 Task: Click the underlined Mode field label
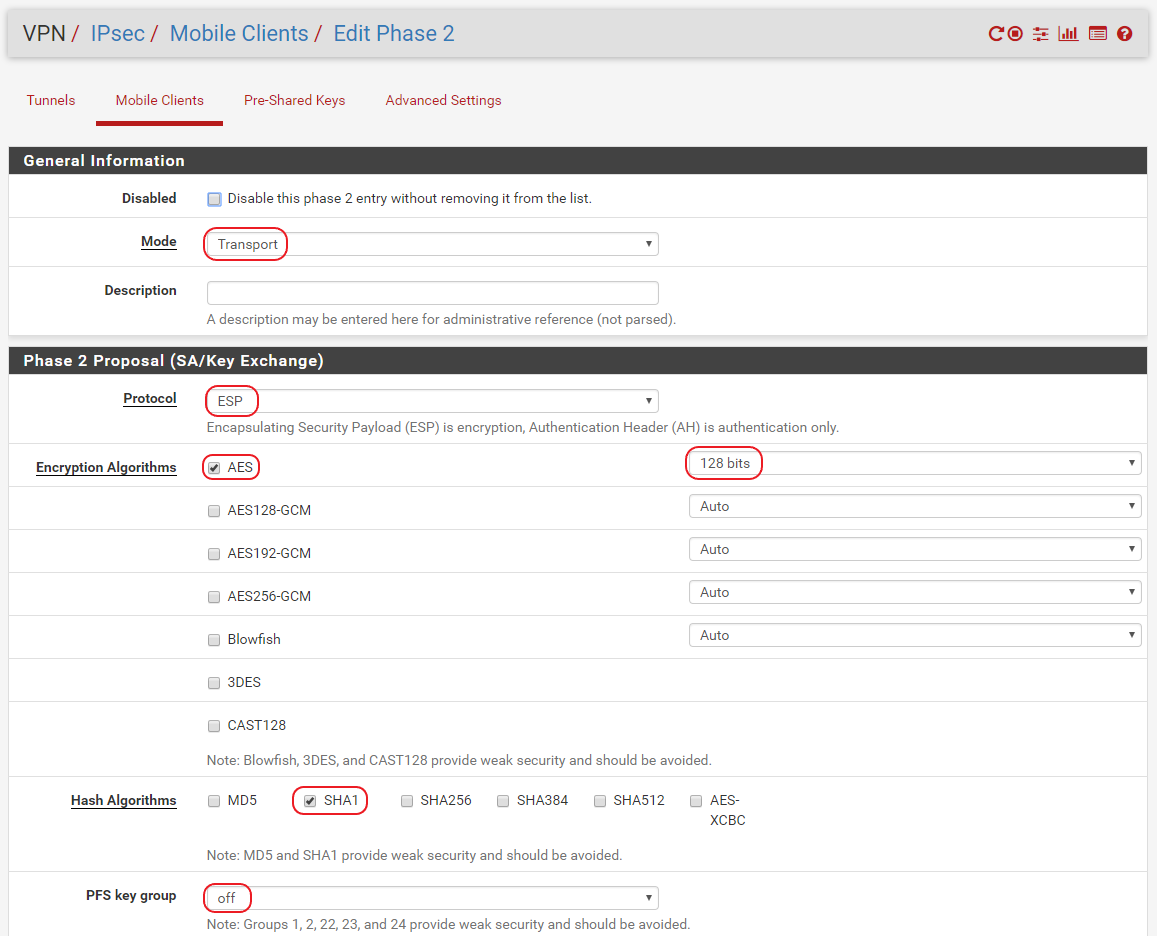point(159,242)
